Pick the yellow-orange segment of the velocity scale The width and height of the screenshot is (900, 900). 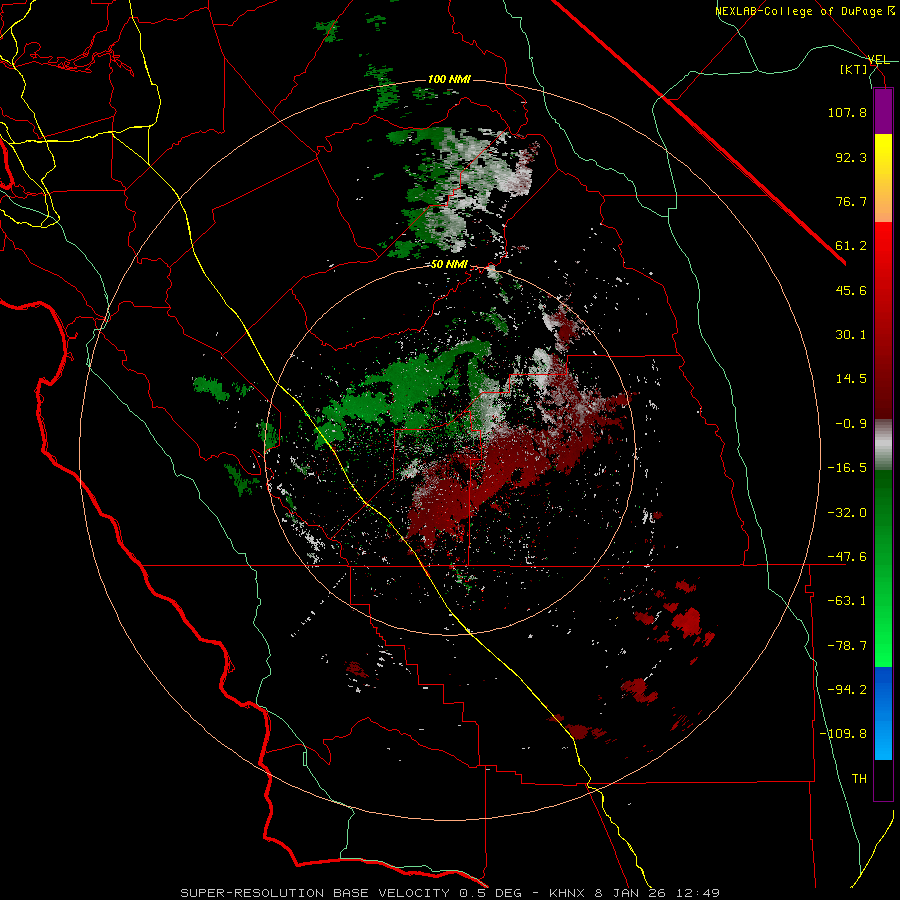(883, 178)
